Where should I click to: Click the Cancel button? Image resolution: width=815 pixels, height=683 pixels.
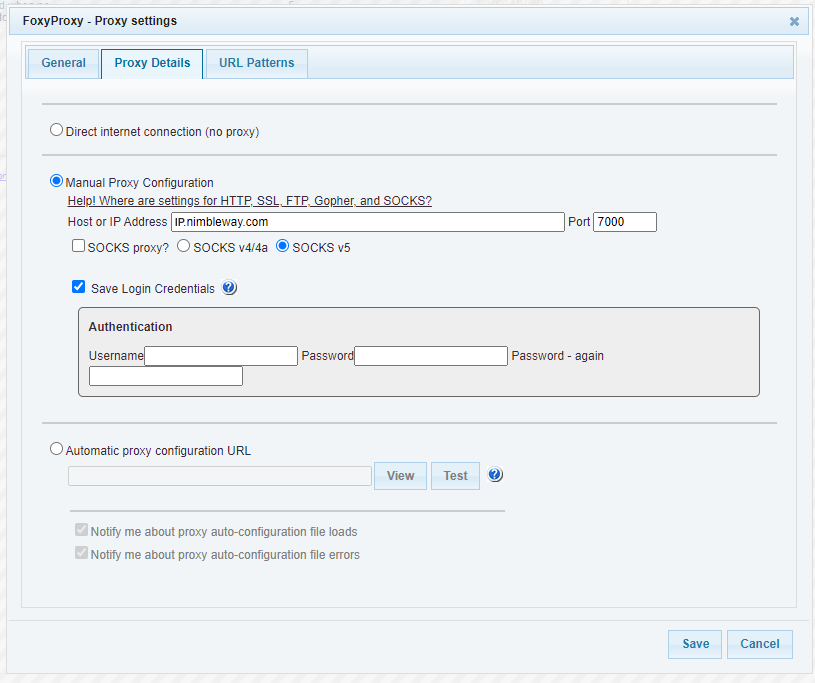pyautogui.click(x=759, y=644)
